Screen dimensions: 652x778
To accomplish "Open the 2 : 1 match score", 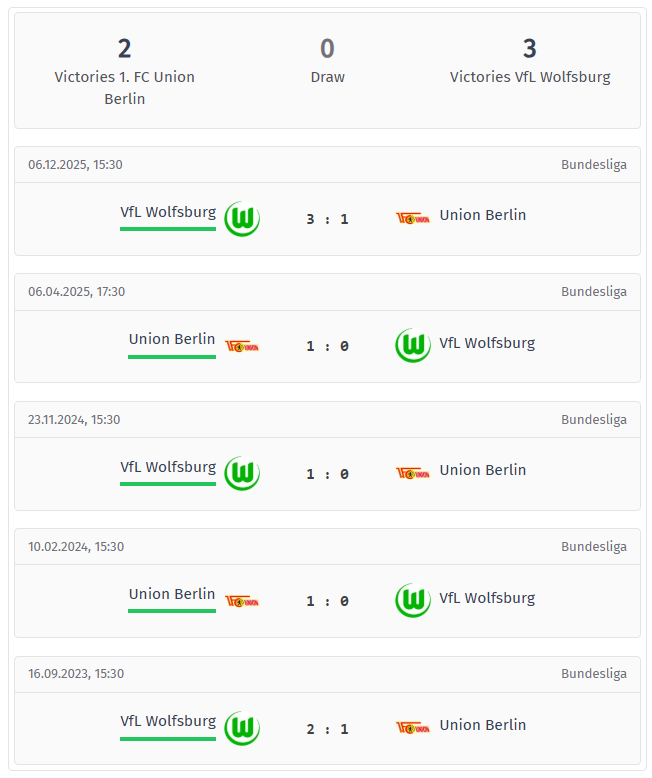I will click(327, 729).
